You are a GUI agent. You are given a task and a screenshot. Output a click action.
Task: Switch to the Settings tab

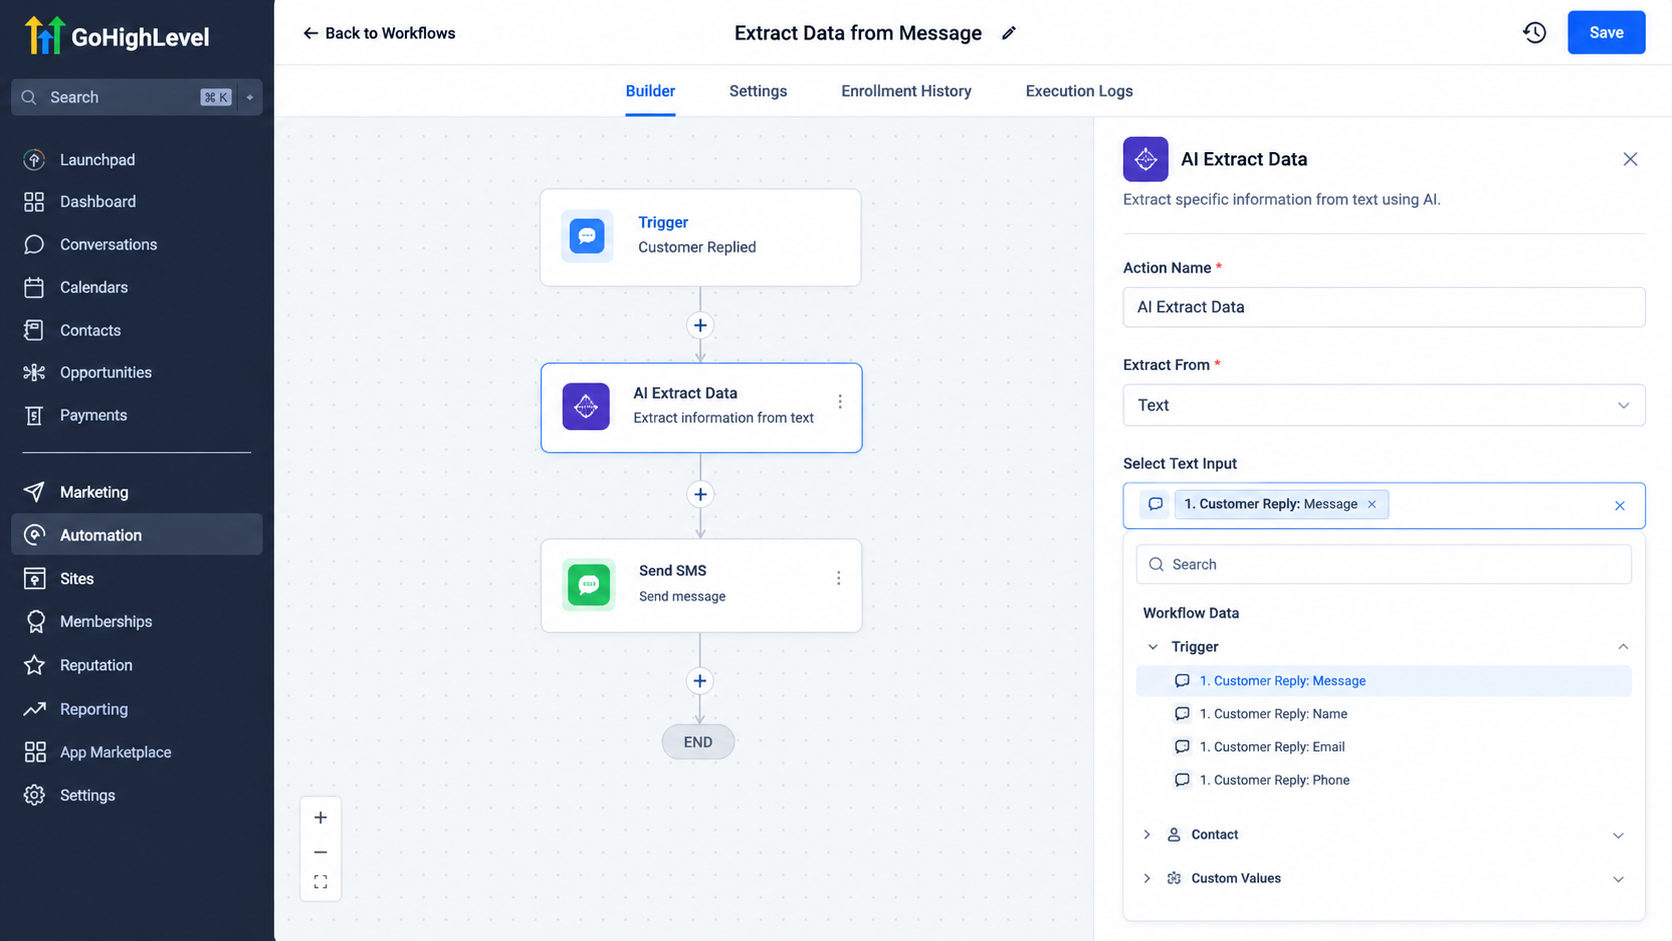pos(758,91)
